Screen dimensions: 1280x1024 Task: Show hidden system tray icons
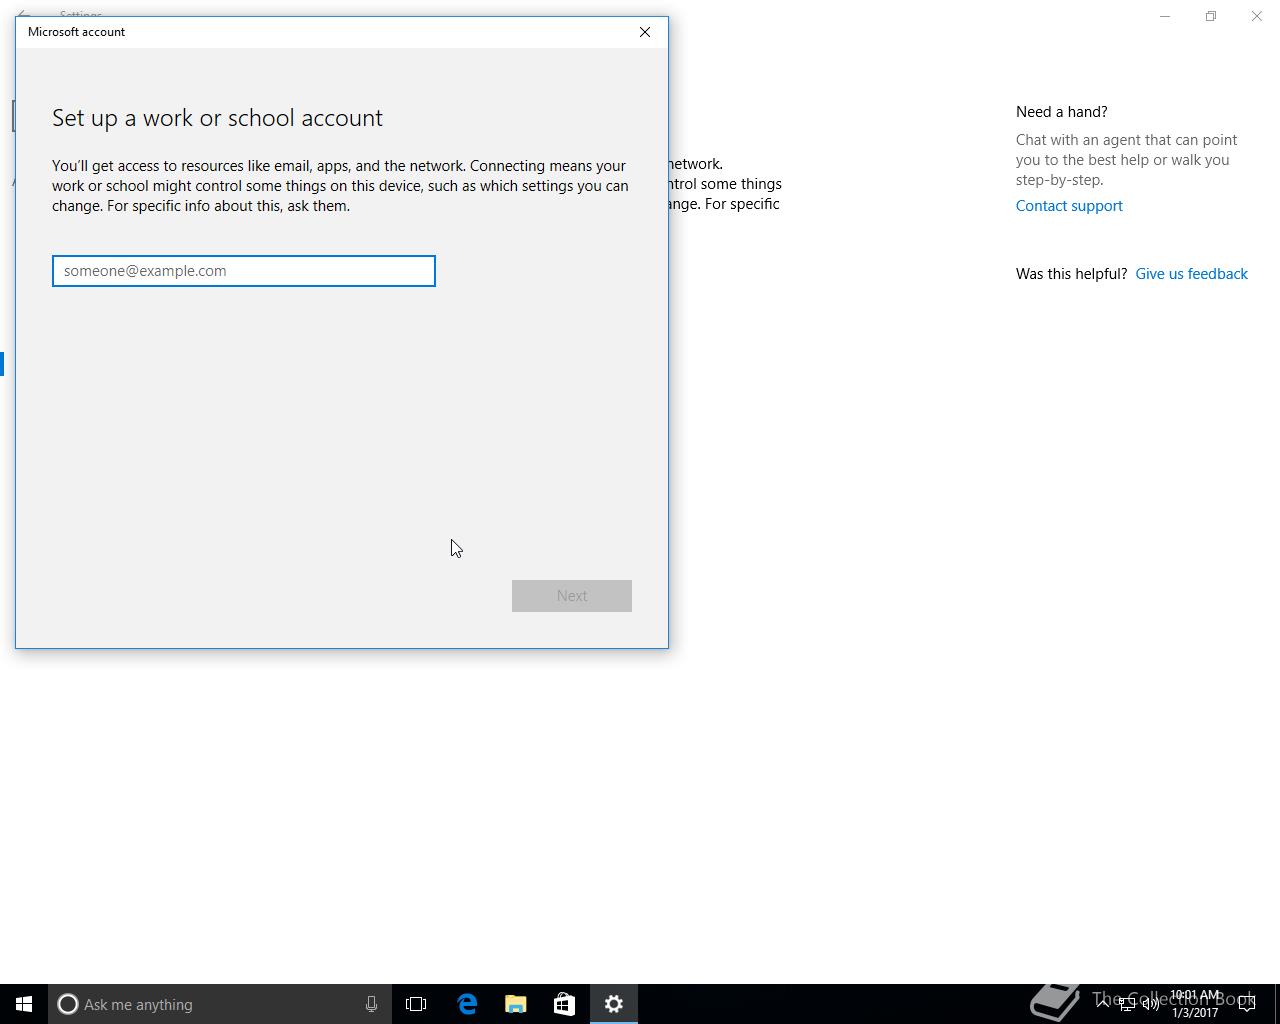(x=1103, y=1004)
